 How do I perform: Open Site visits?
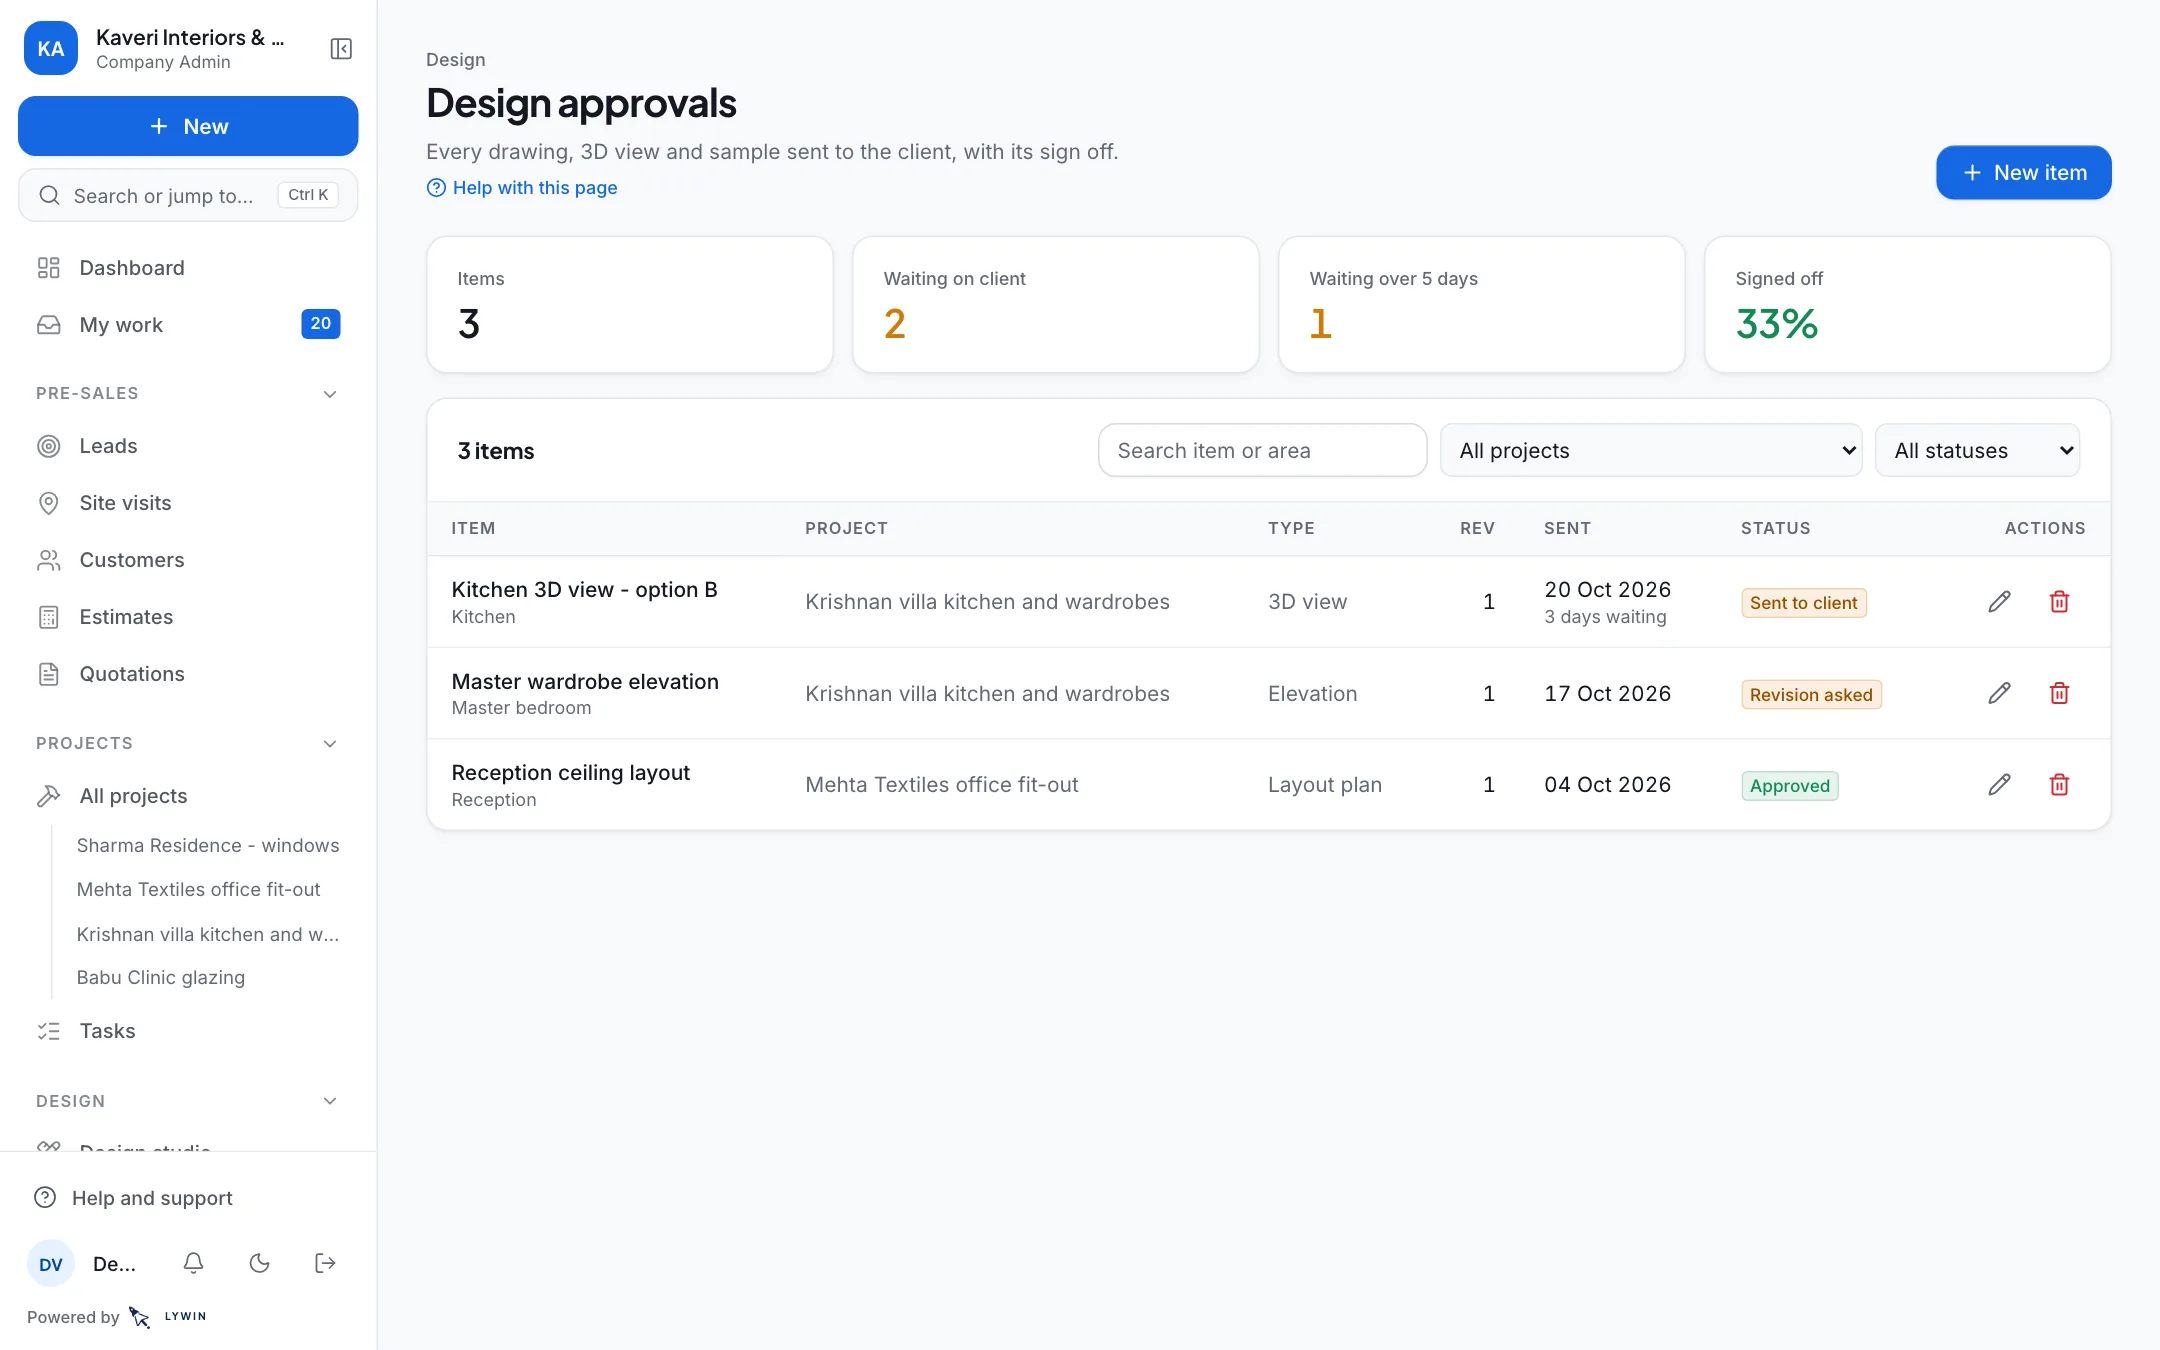click(x=188, y=503)
